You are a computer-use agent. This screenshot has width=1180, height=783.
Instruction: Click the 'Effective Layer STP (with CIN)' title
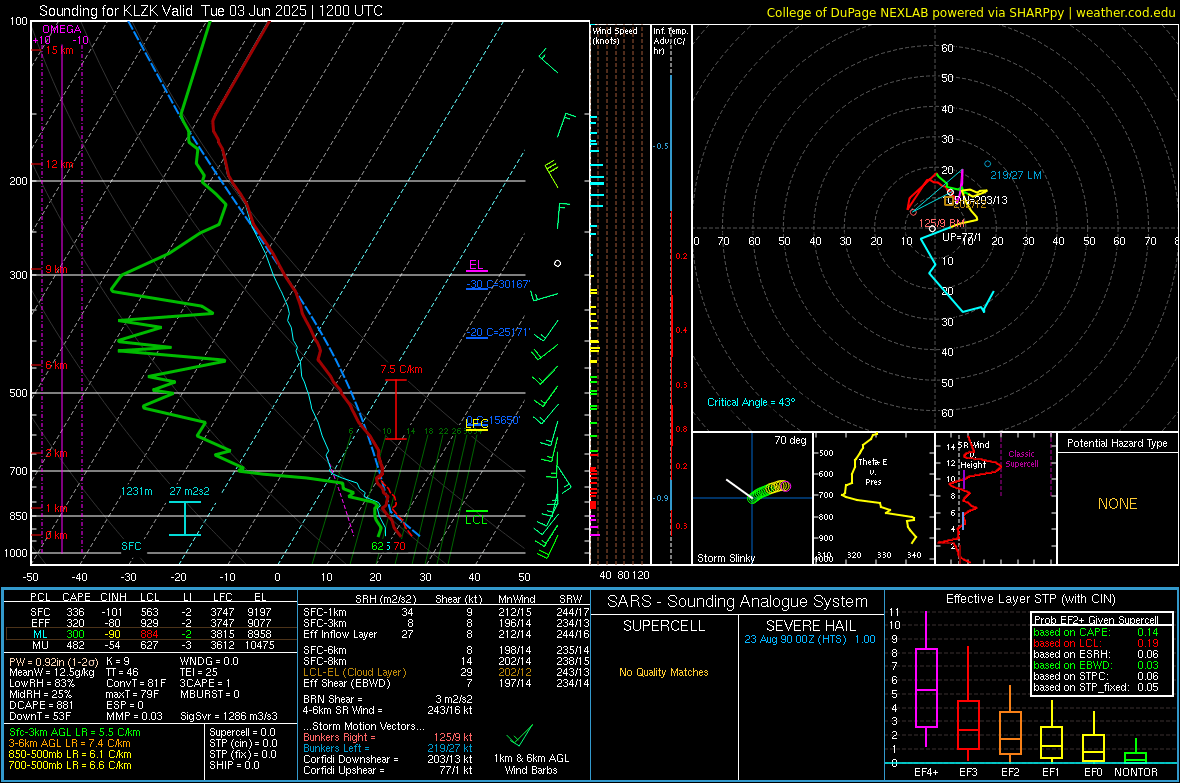[x=1030, y=599]
